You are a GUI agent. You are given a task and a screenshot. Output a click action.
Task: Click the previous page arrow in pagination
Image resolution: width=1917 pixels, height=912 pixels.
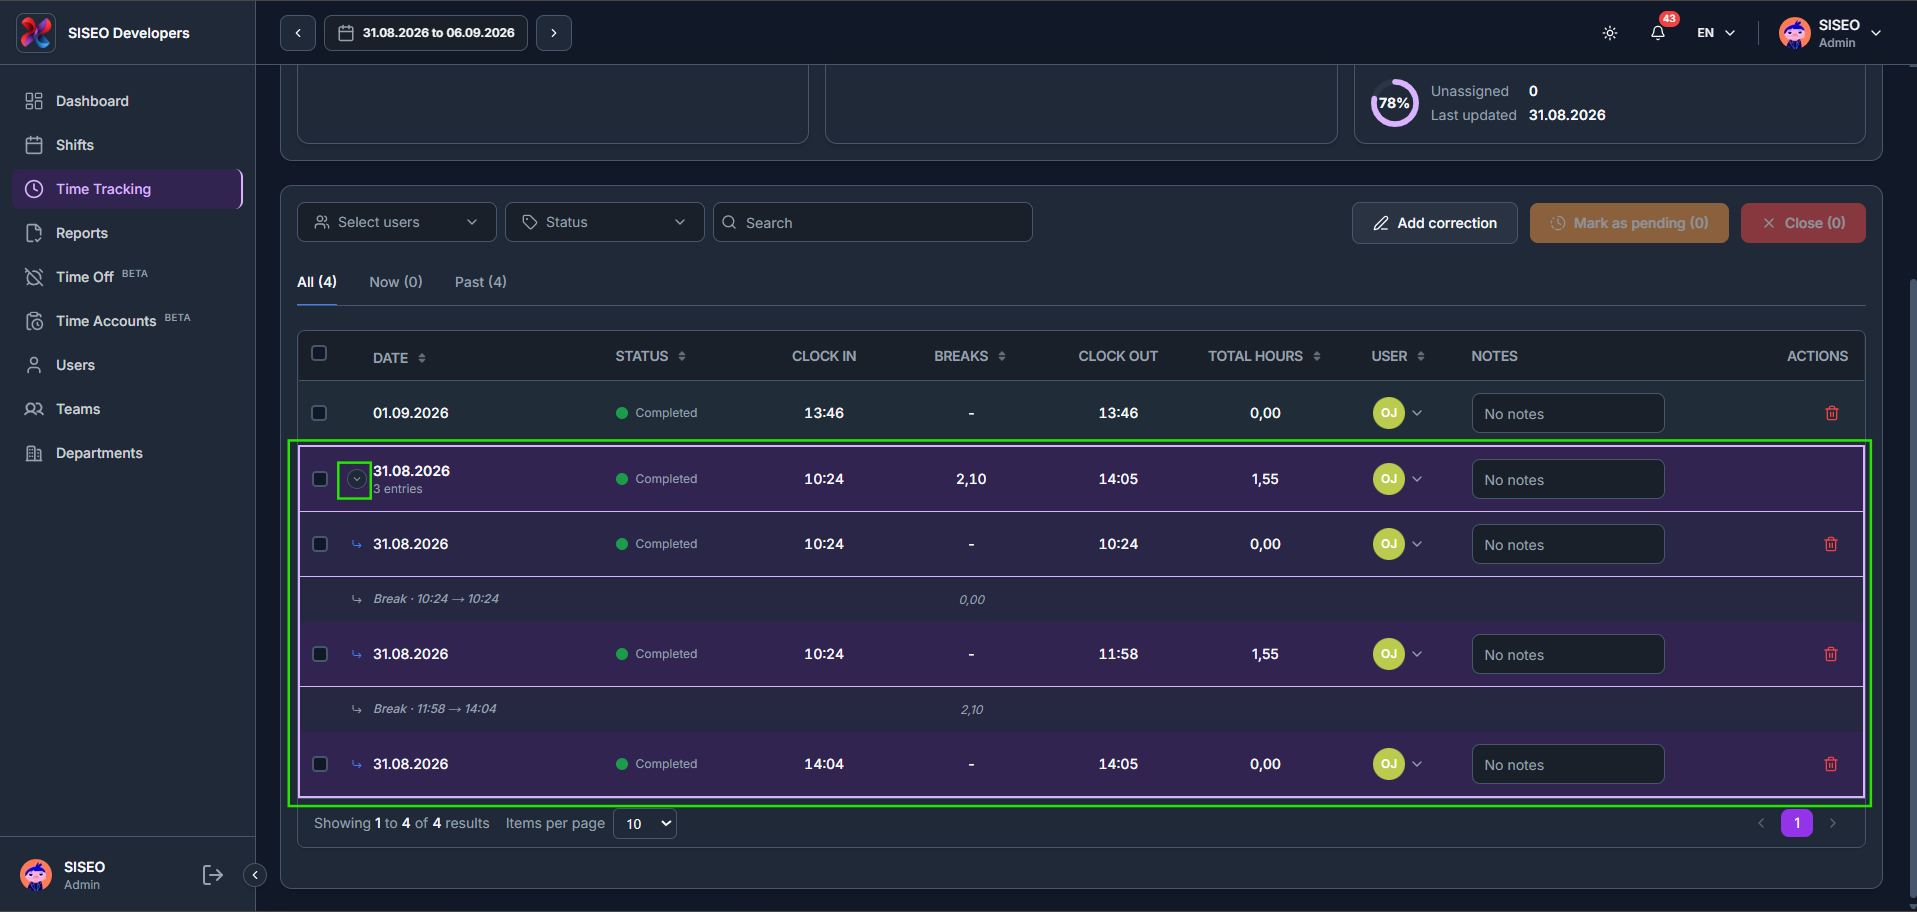[1761, 823]
